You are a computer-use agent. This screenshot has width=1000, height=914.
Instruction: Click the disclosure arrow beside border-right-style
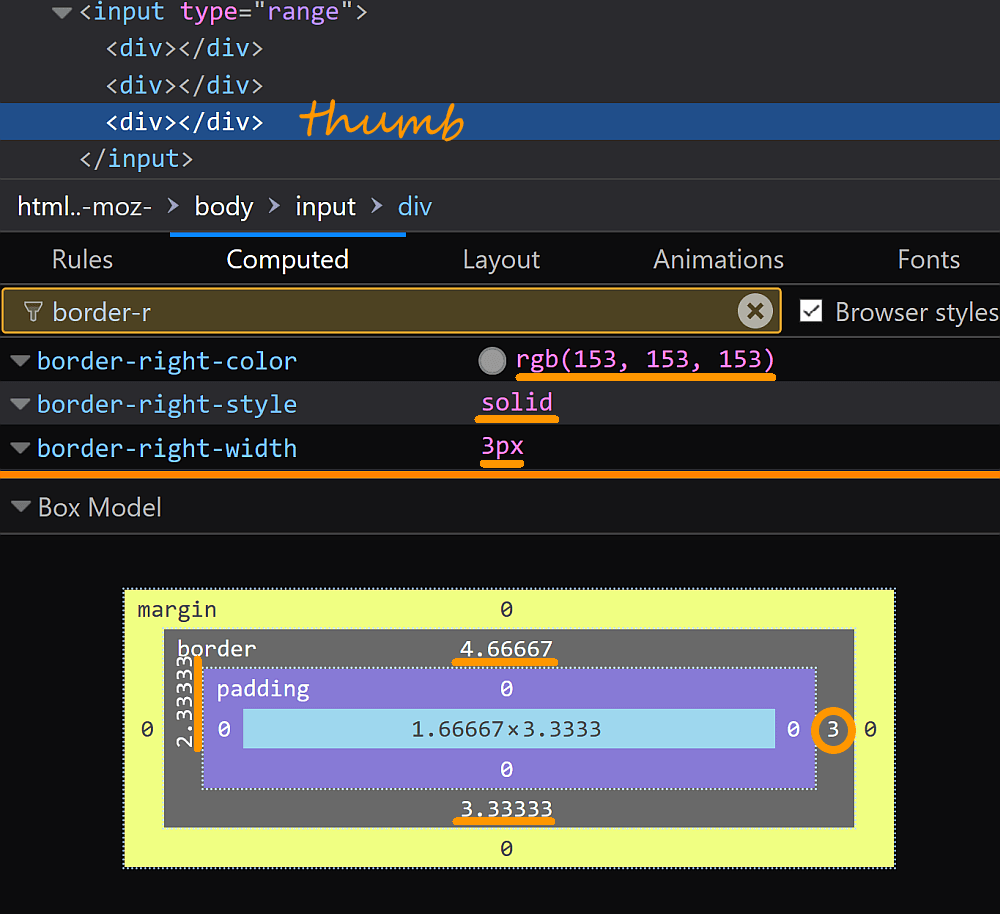pos(20,404)
